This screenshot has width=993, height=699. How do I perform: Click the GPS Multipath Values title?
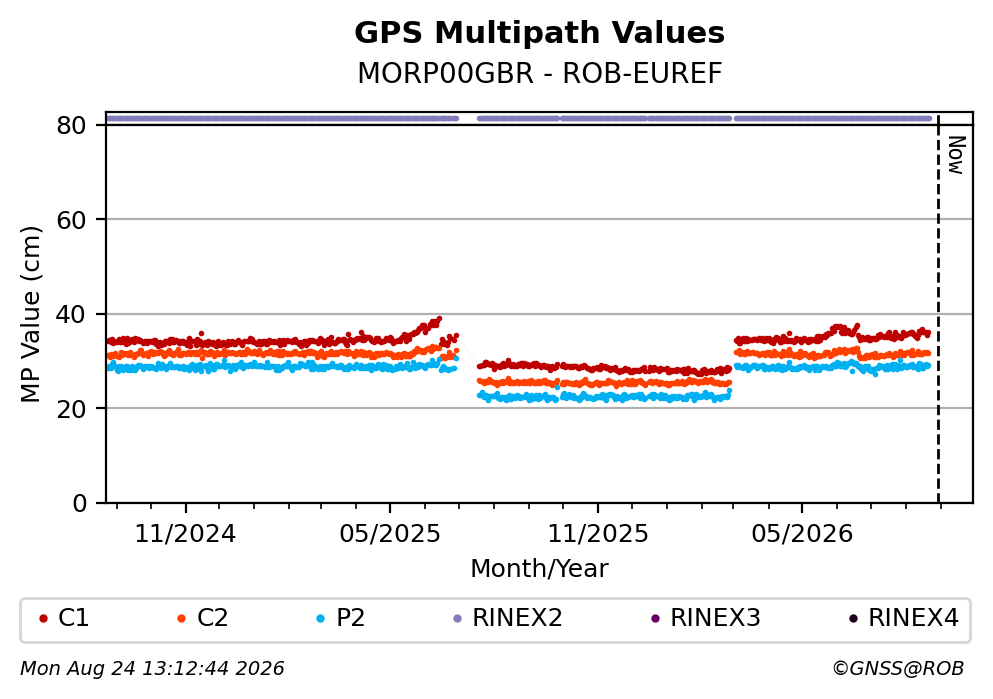coord(539,33)
